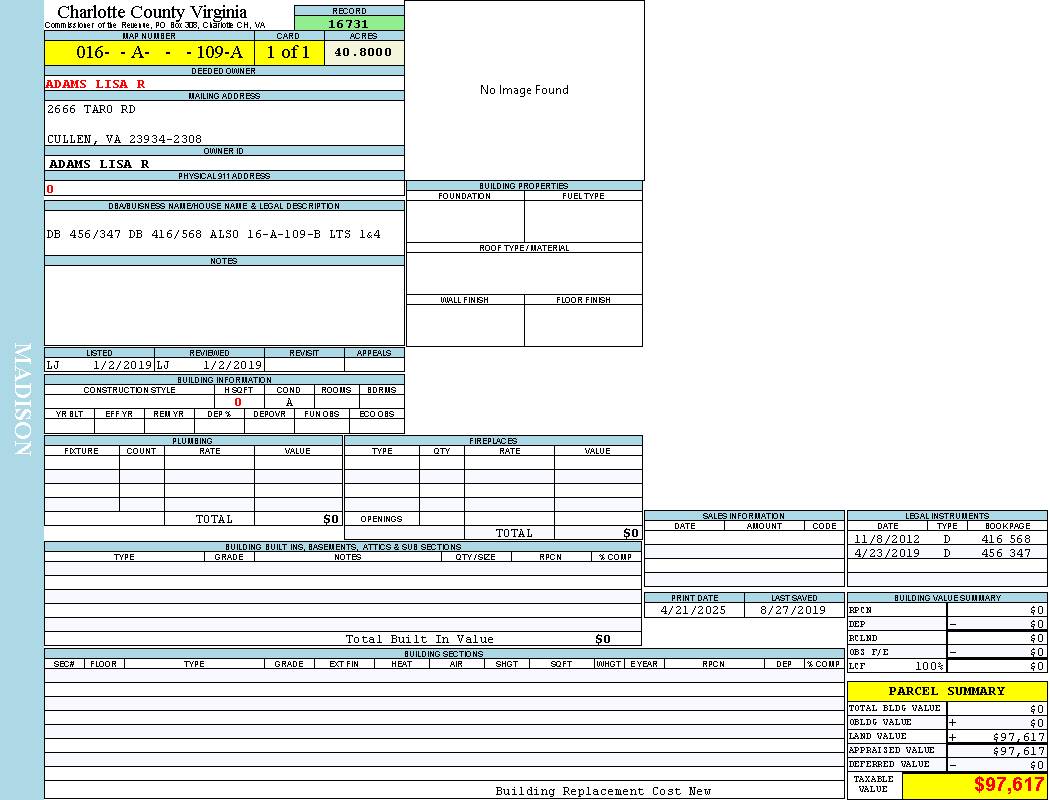Select the map number 016-A-109-A field
The width and height of the screenshot is (1050, 800).
pos(149,52)
